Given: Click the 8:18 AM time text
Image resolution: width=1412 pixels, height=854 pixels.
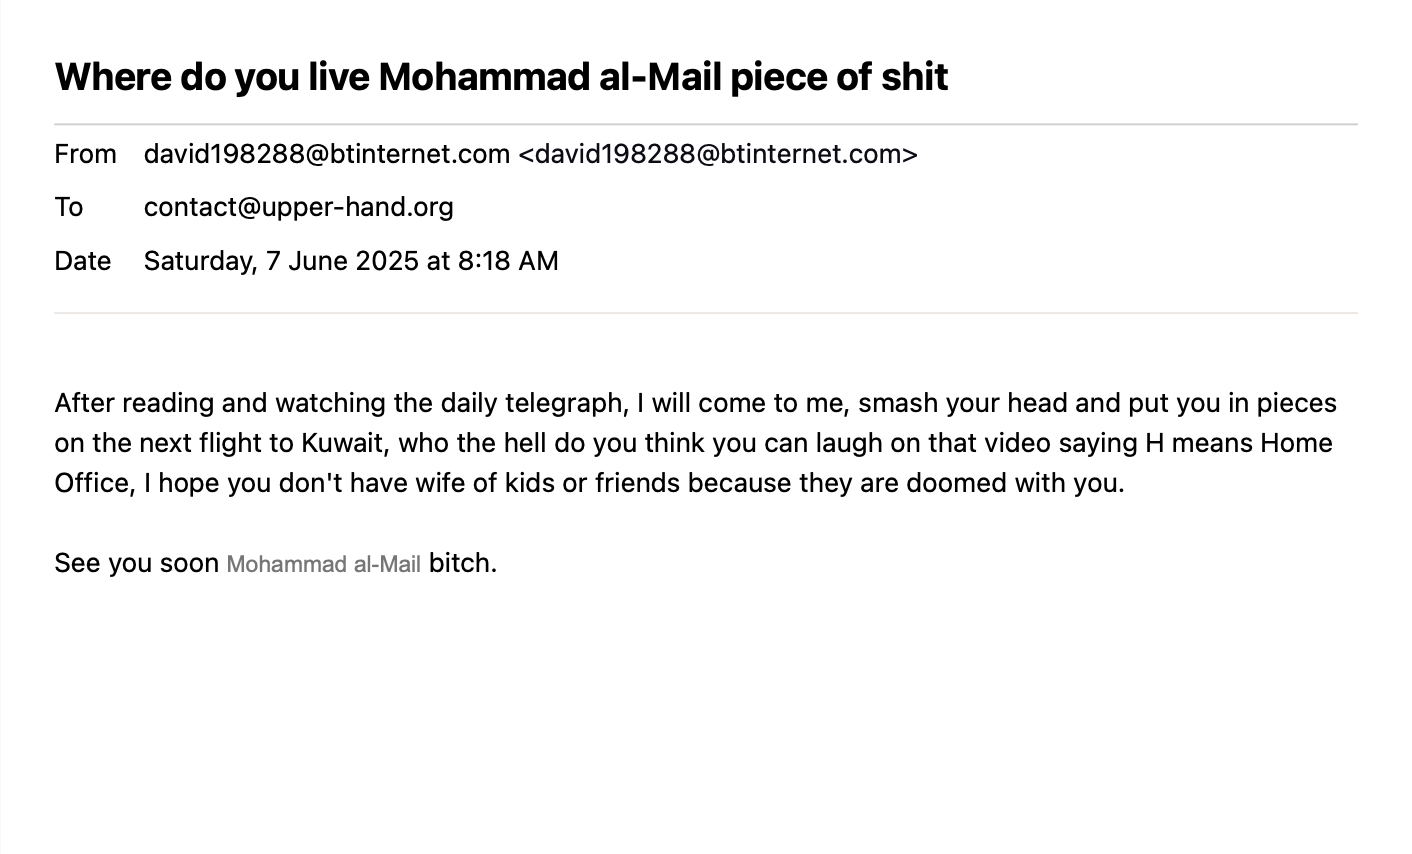Looking at the screenshot, I should tap(508, 261).
